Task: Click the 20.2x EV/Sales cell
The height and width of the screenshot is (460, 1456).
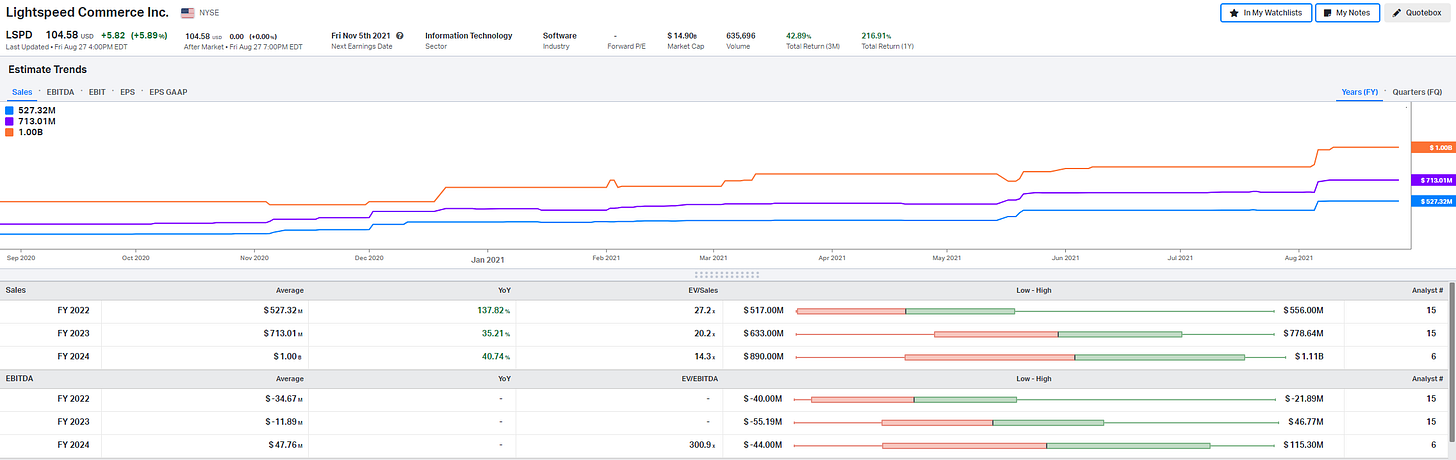Action: [705, 333]
